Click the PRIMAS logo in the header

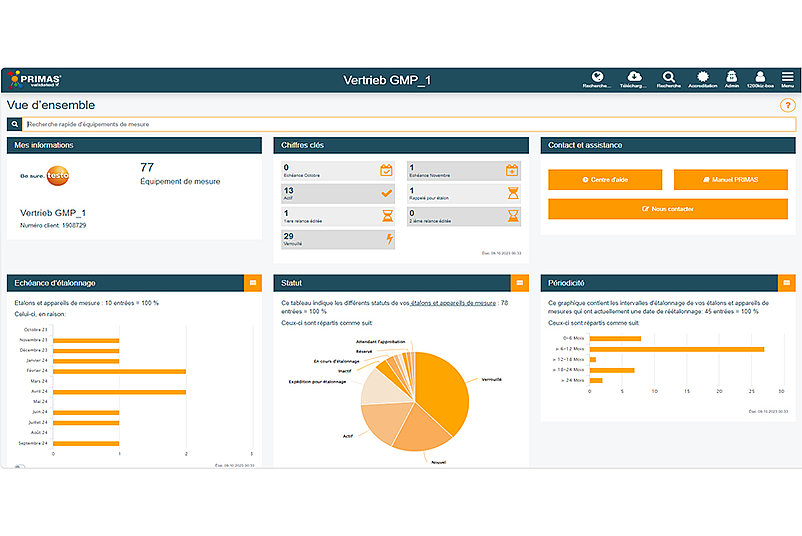pos(35,79)
